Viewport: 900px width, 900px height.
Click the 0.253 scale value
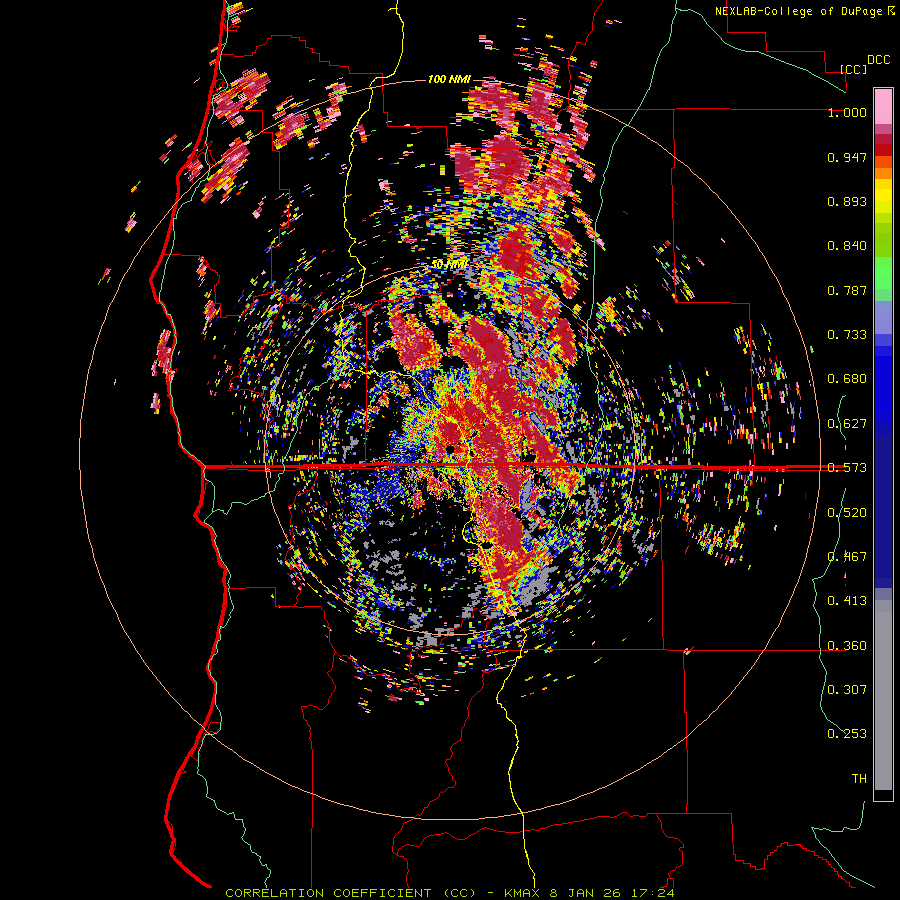[847, 734]
